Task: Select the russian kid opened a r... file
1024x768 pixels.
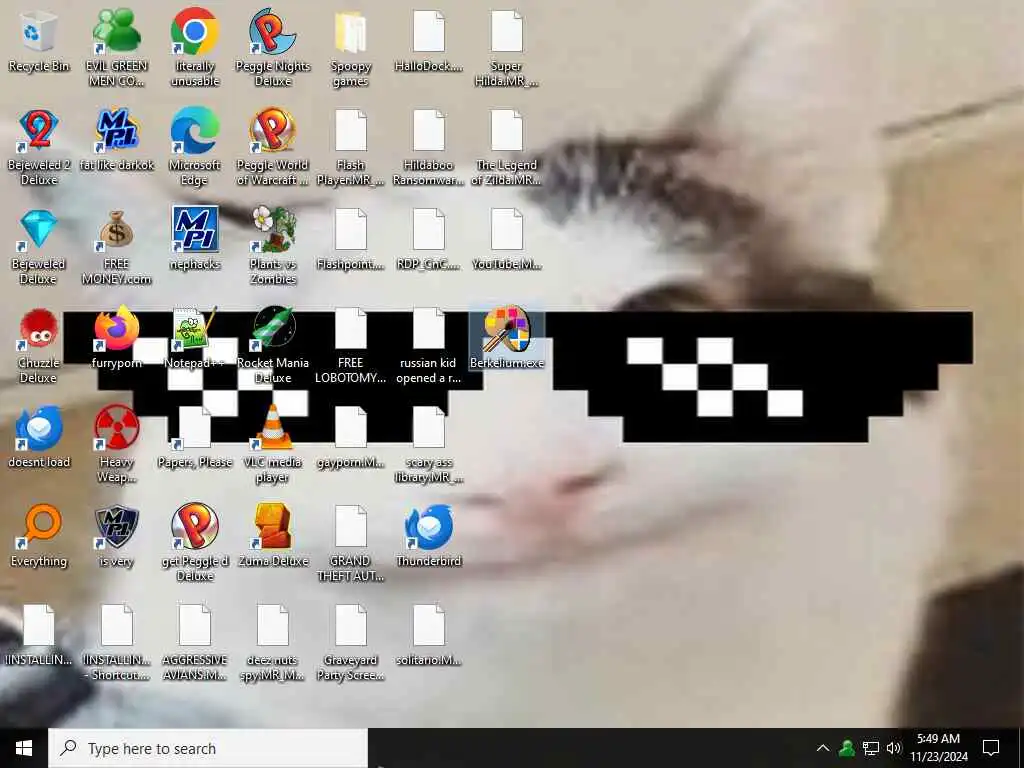Action: tap(428, 346)
